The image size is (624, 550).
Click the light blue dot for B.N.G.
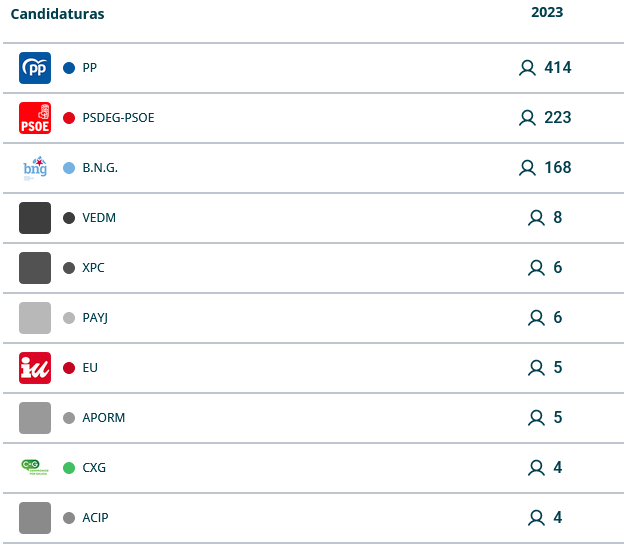click(x=69, y=168)
